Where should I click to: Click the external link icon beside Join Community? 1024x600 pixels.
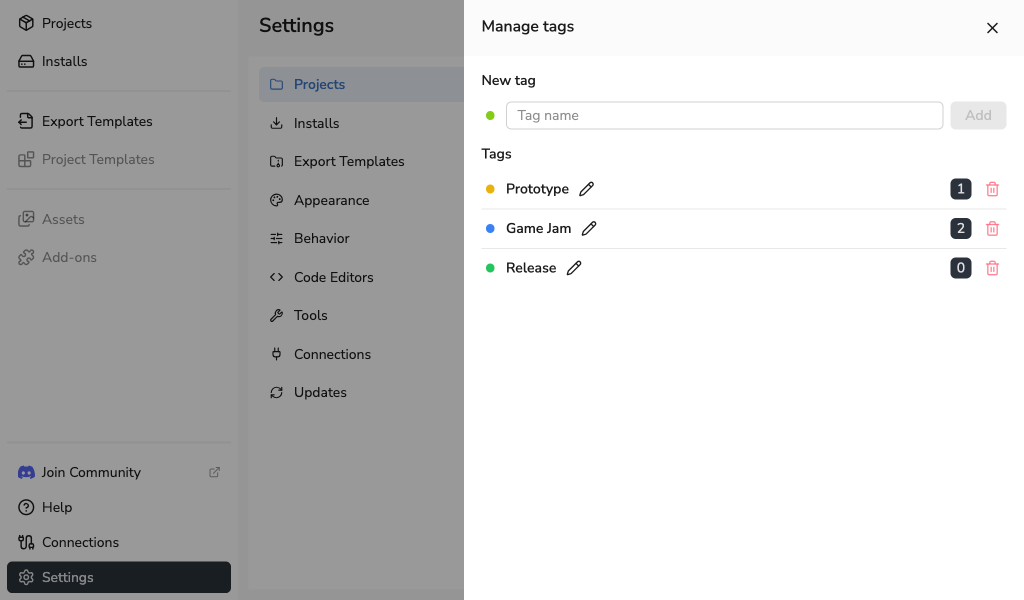[x=214, y=472]
